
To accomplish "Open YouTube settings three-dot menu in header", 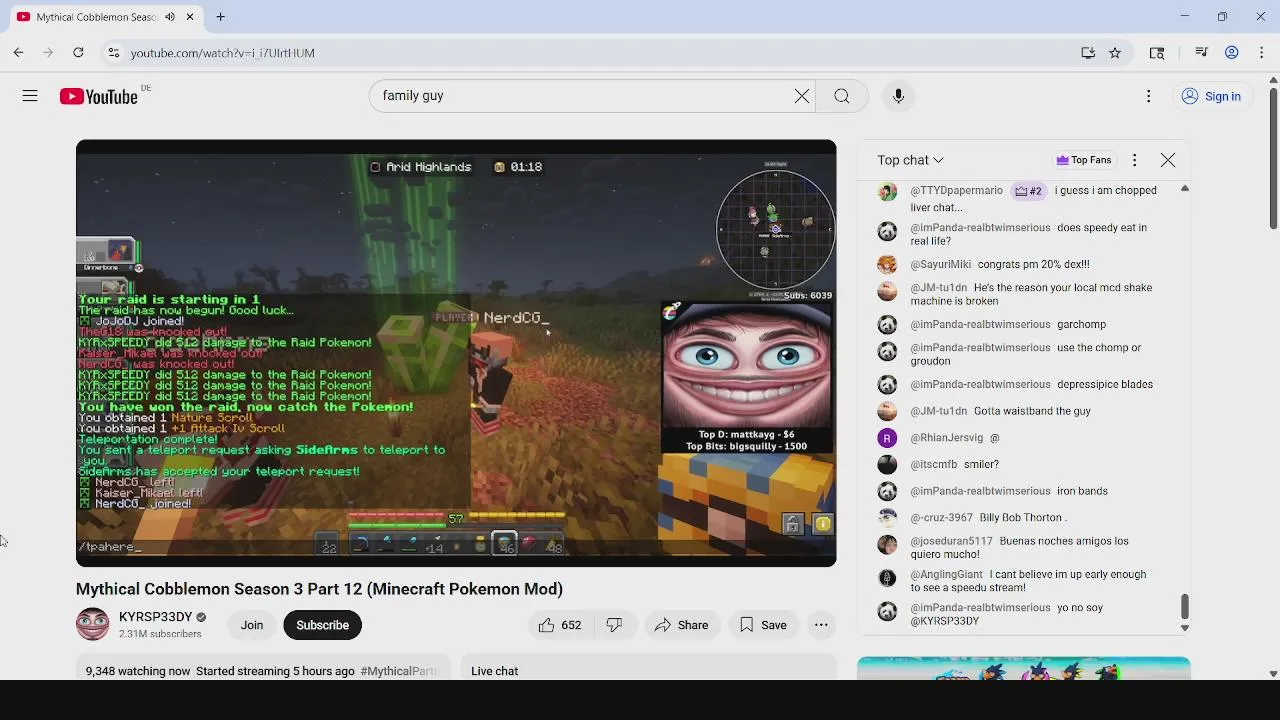I will pyautogui.click(x=1149, y=96).
